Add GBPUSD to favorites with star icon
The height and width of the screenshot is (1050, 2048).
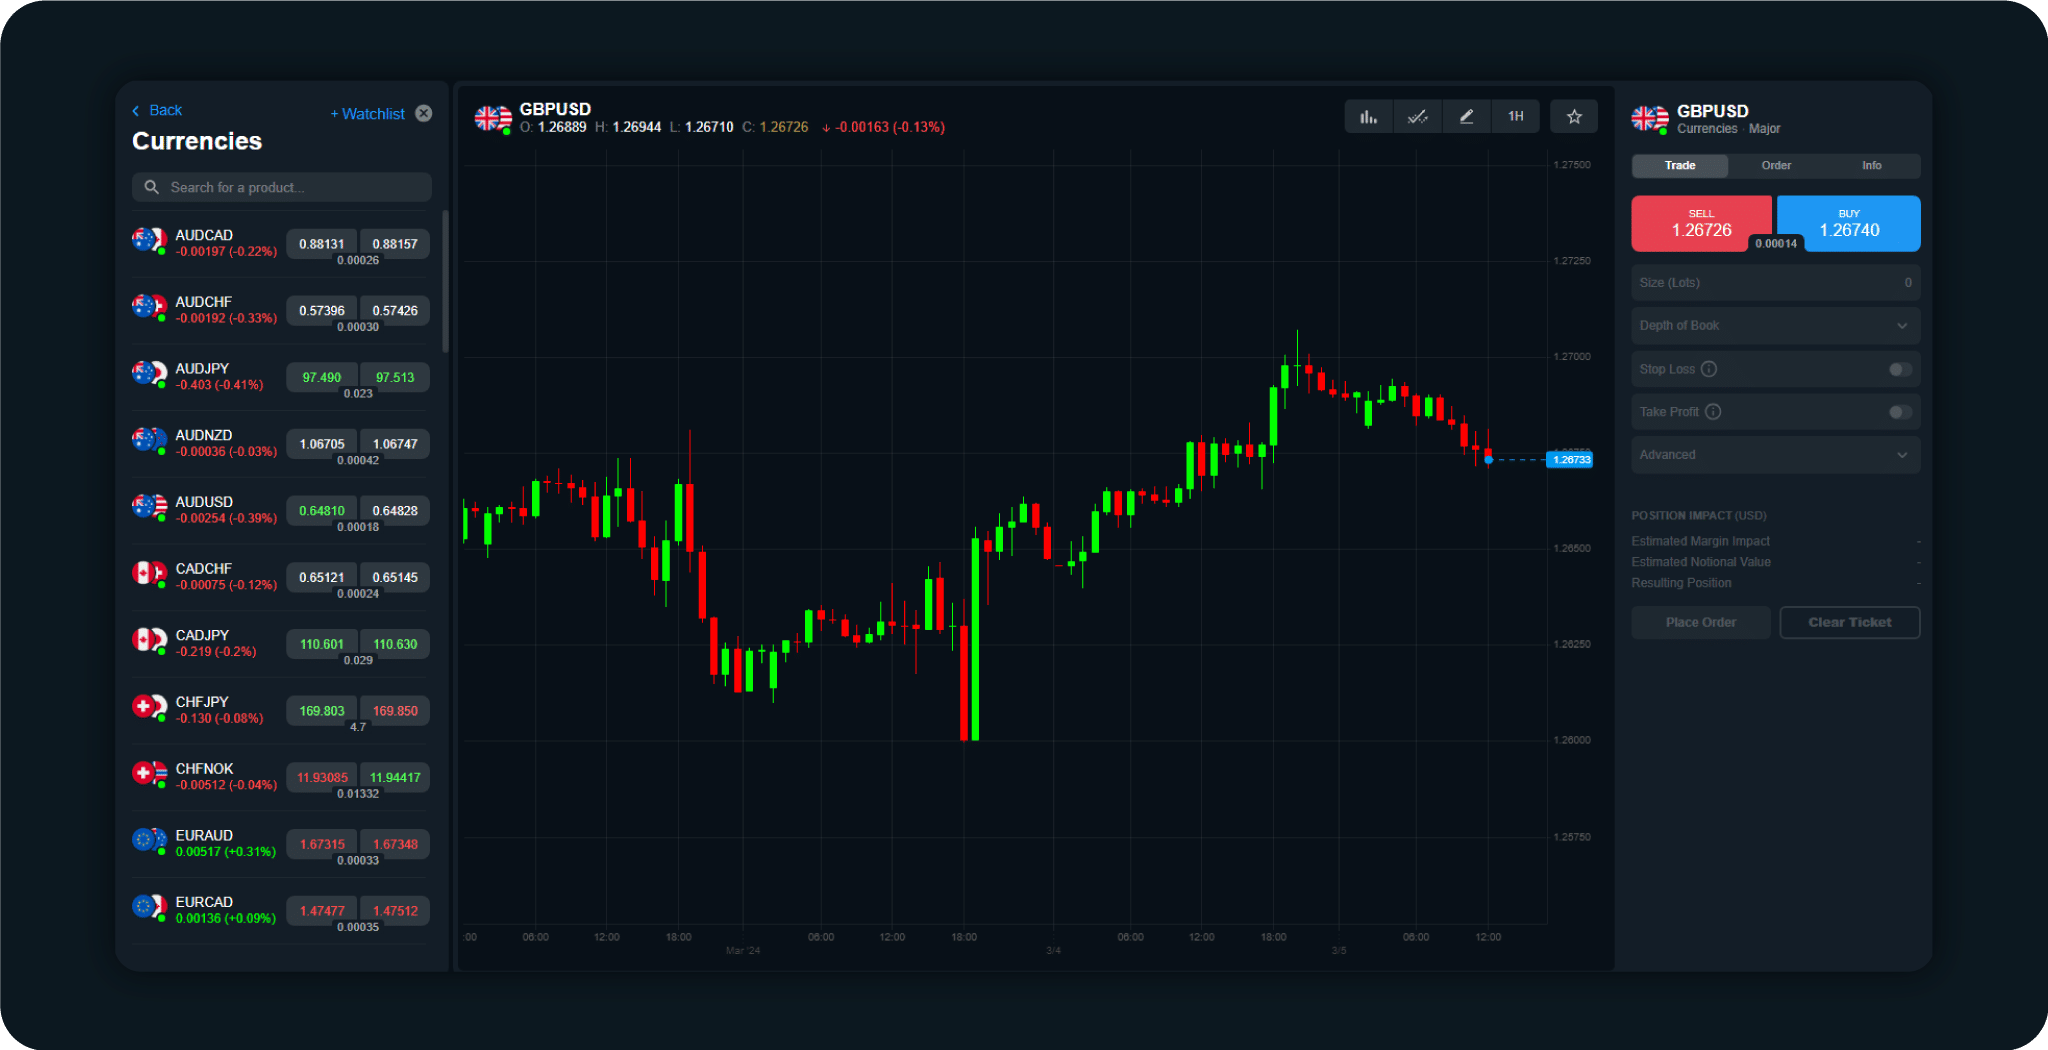click(1574, 117)
